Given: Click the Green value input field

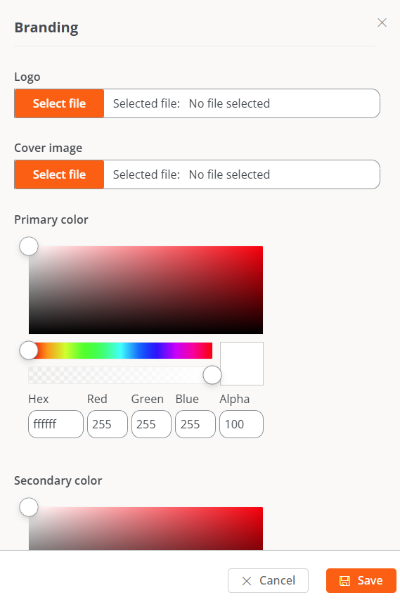Looking at the screenshot, I should [x=151, y=424].
